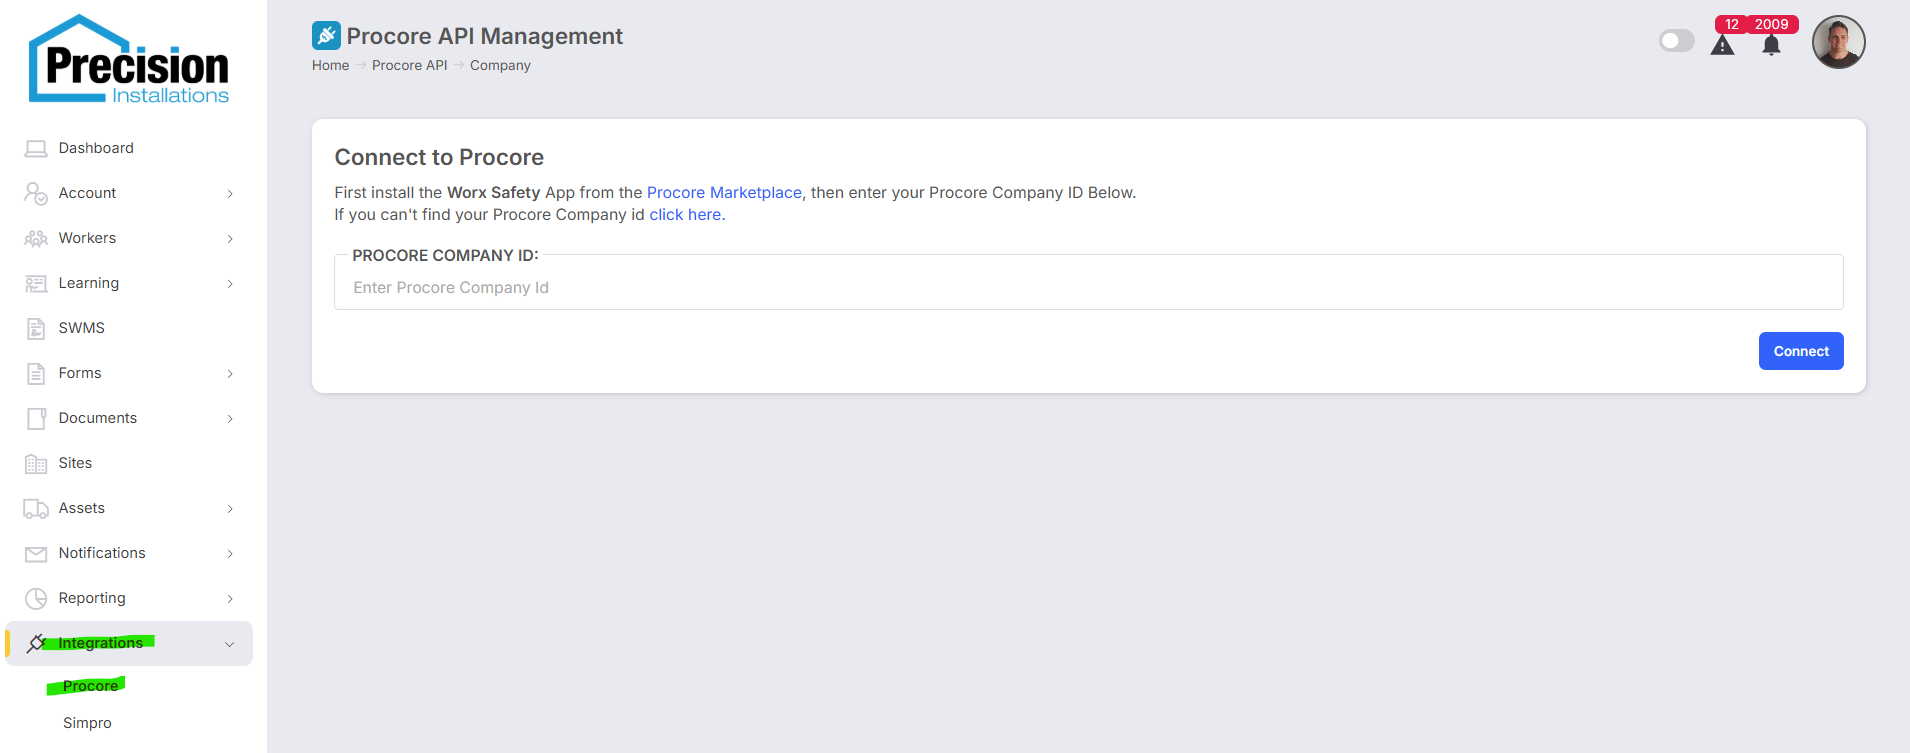This screenshot has height=753, width=1910.
Task: Open the warning alerts triangle icon
Action: click(1722, 45)
